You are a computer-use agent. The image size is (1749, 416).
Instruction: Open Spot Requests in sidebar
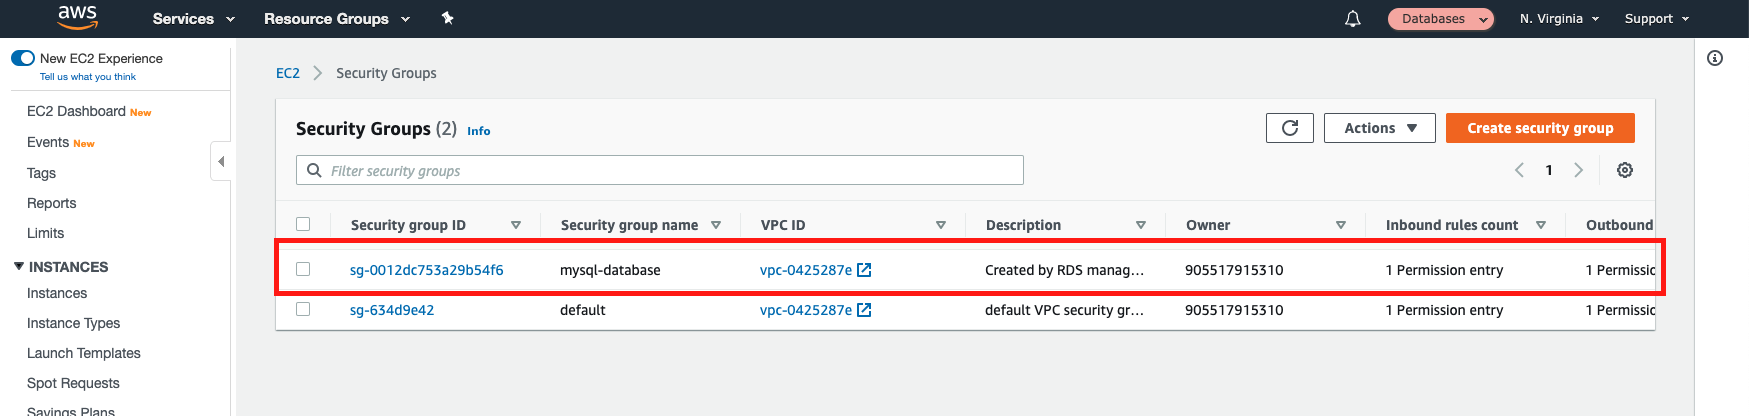(73, 383)
